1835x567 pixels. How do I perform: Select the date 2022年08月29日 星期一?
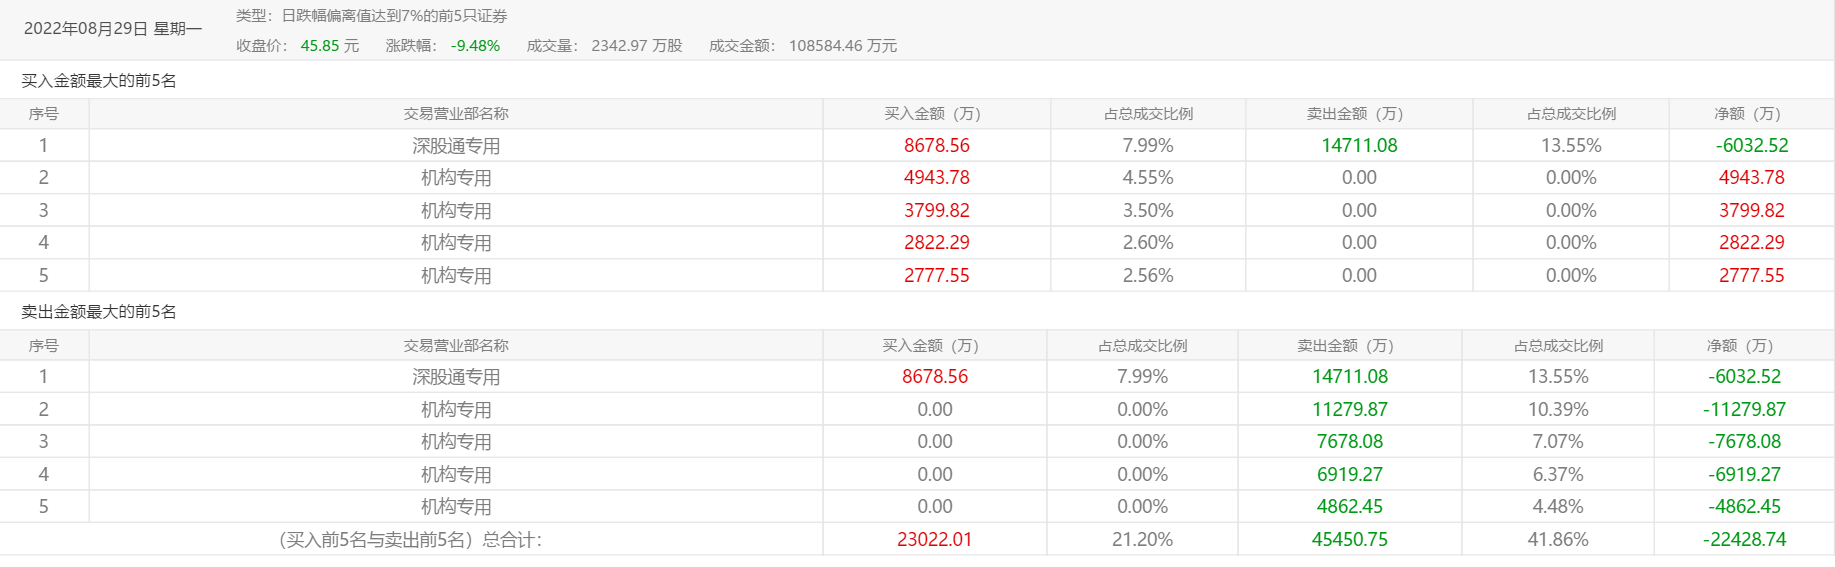(x=113, y=29)
